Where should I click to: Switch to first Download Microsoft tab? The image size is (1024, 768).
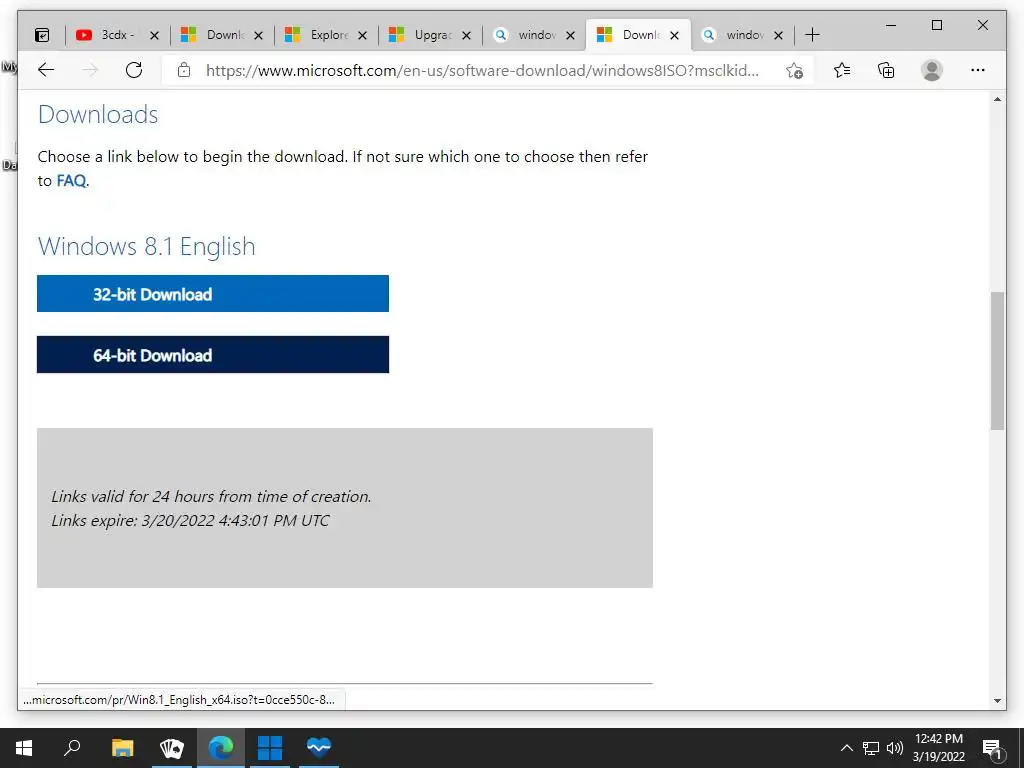213,35
